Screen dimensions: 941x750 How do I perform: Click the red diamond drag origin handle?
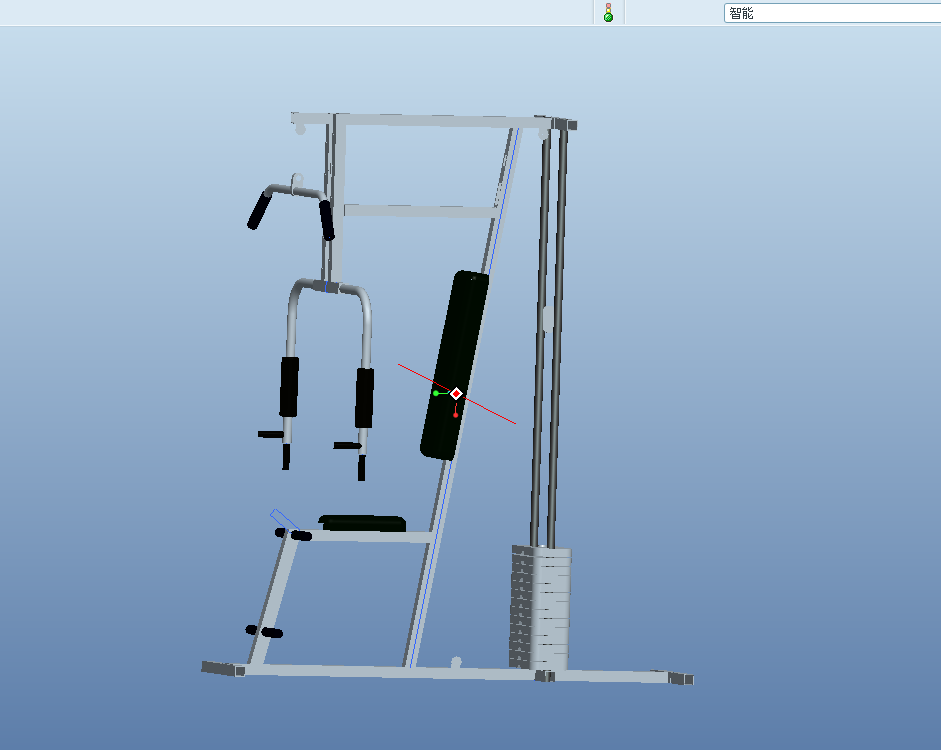pyautogui.click(x=456, y=394)
